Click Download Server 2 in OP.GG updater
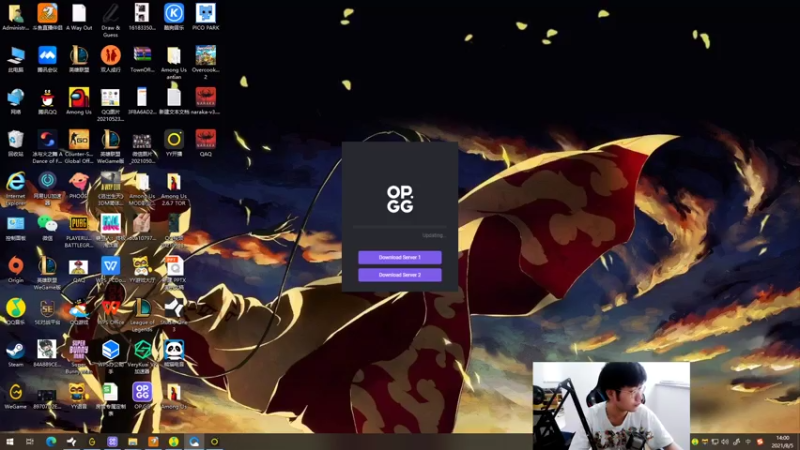 click(399, 275)
